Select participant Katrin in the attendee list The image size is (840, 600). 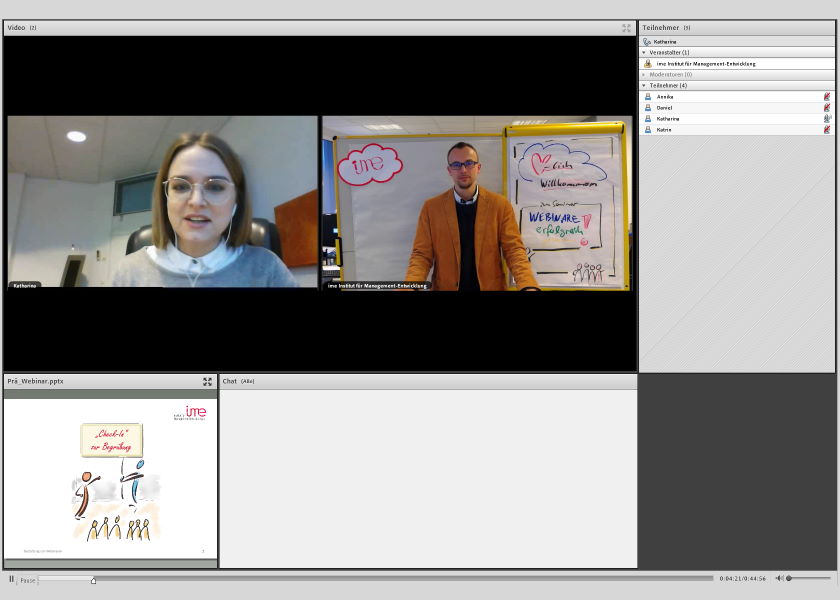tap(737, 130)
